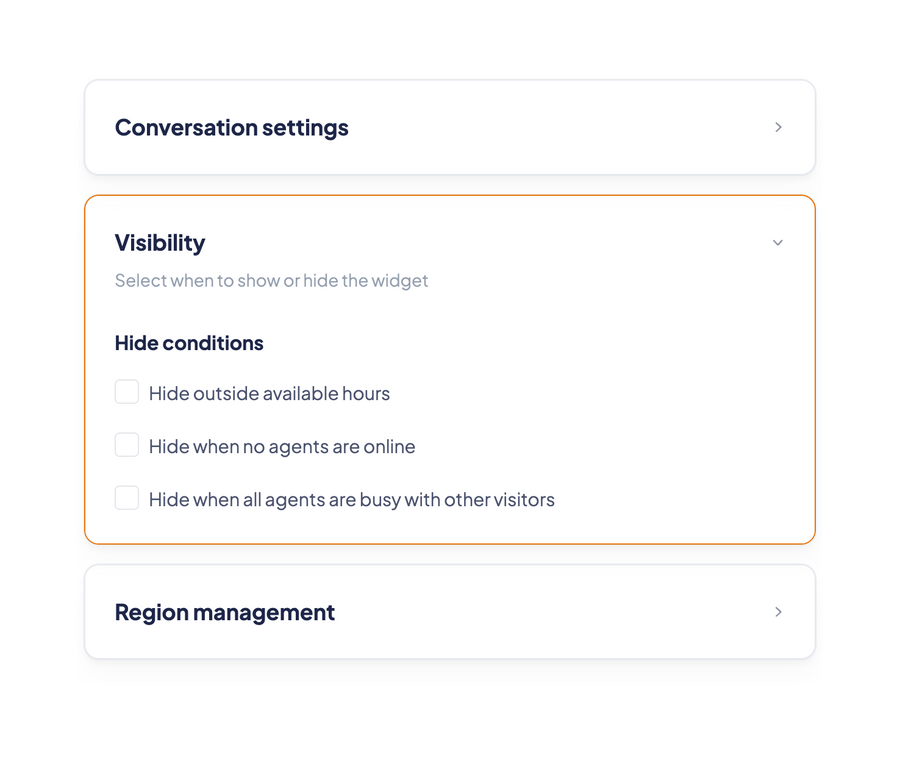Screen dimensions: 900x760
Task: Click the downward chevron in the Visibility panel
Action: 778,242
